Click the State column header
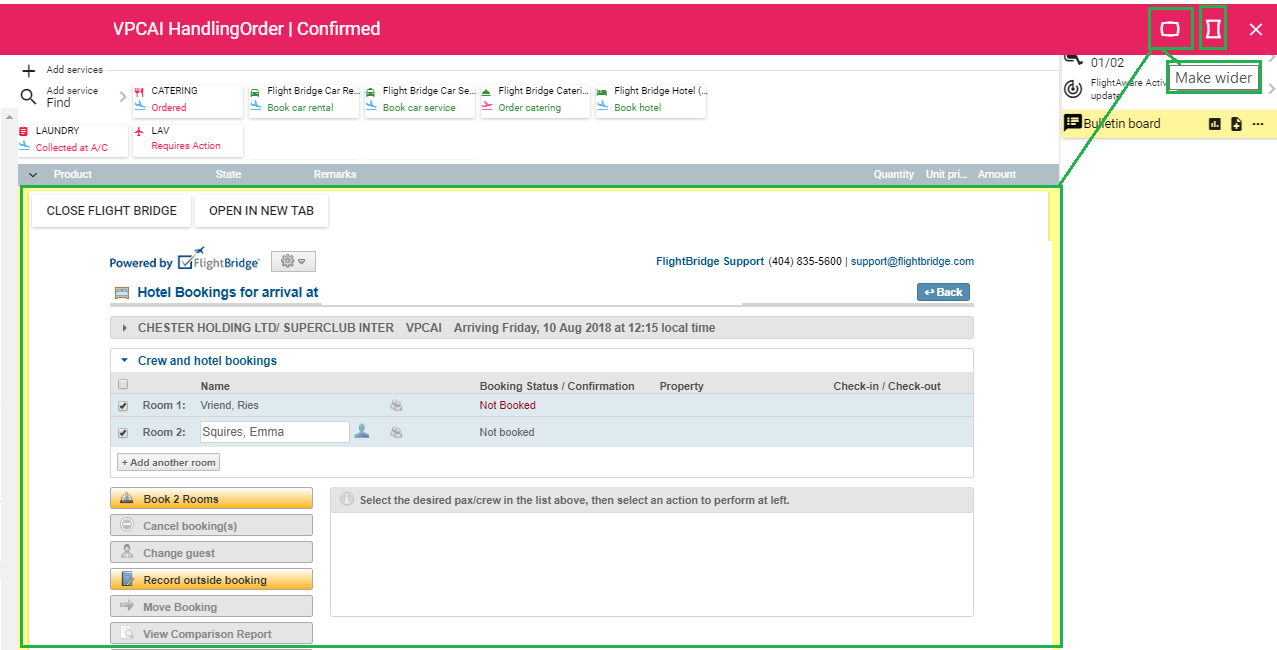 tap(228, 174)
